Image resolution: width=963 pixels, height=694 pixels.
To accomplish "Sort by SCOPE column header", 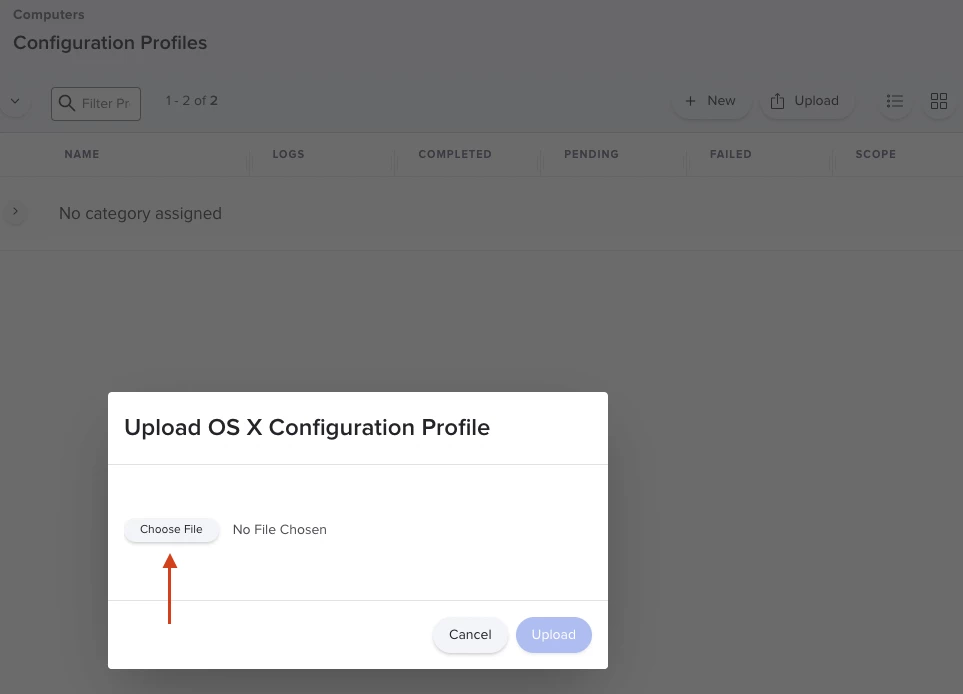I will pos(876,154).
